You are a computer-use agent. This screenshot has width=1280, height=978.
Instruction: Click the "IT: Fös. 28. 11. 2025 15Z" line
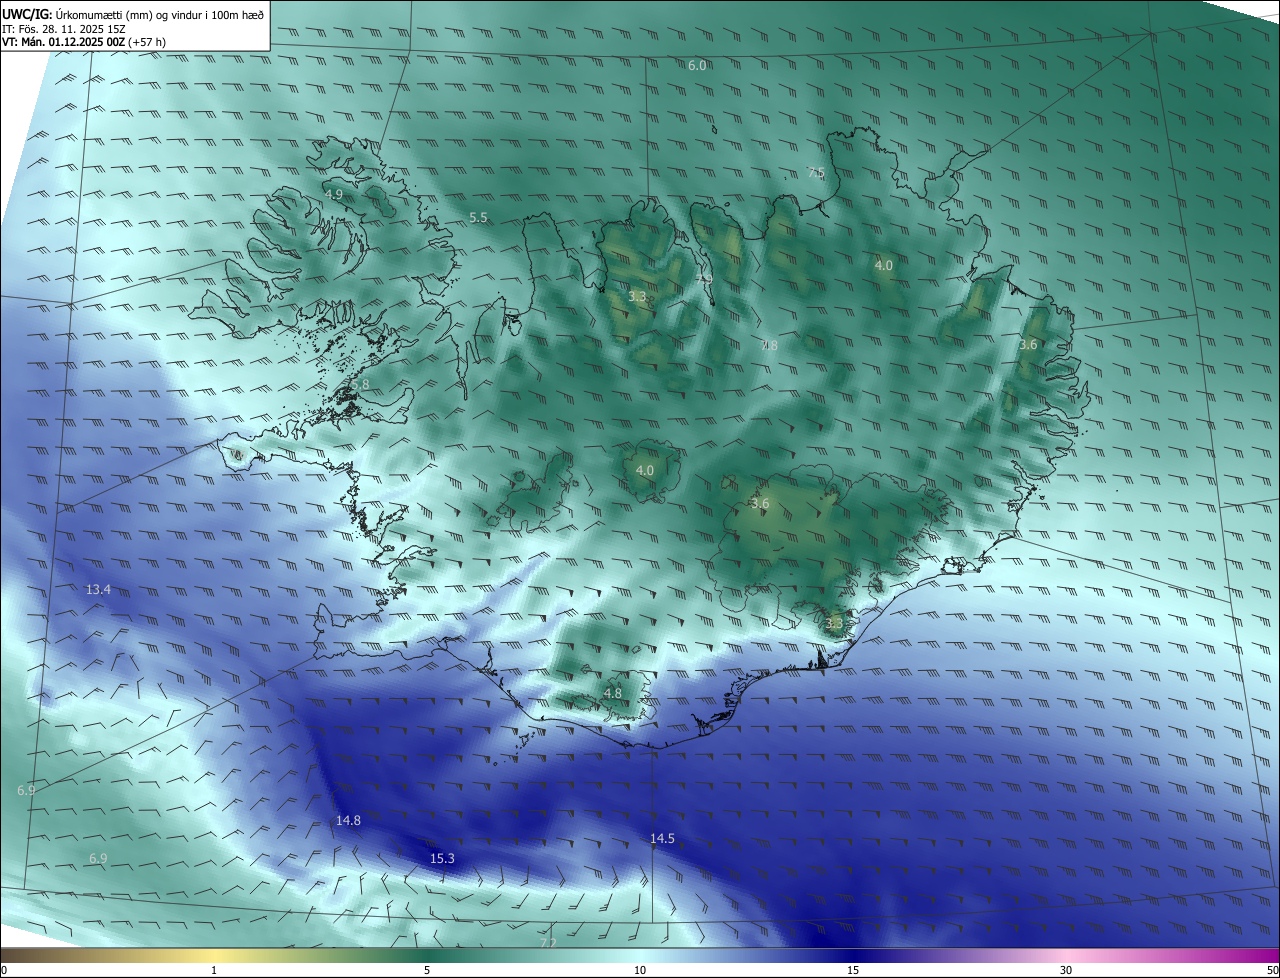[62, 29]
